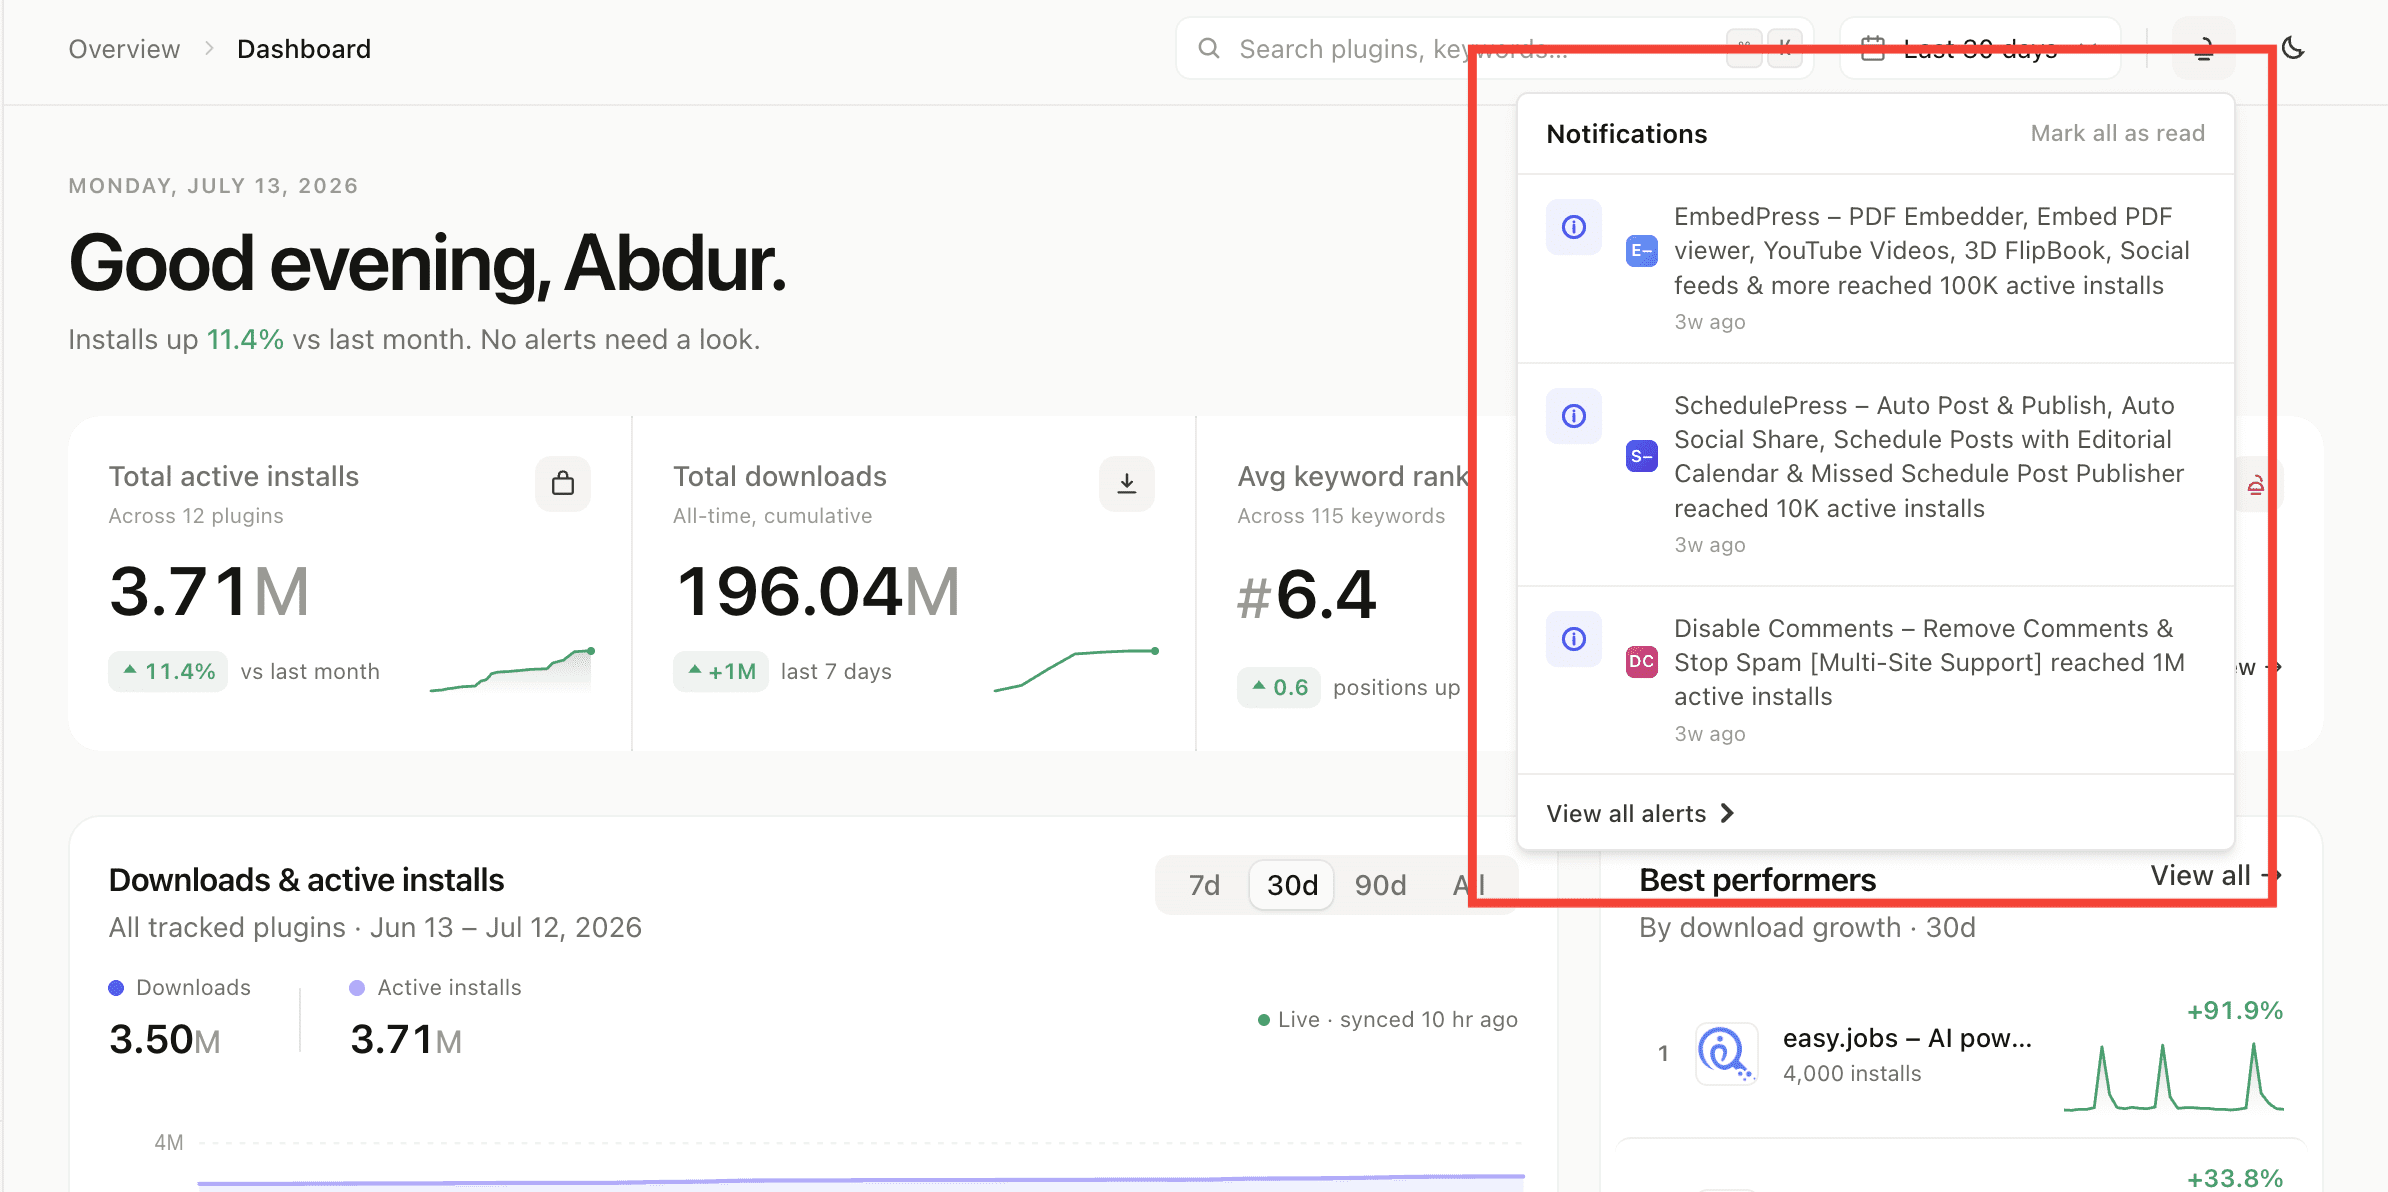Toggle dark mode with the moon icon
Screen dimensions: 2388x1192
click(x=2293, y=48)
